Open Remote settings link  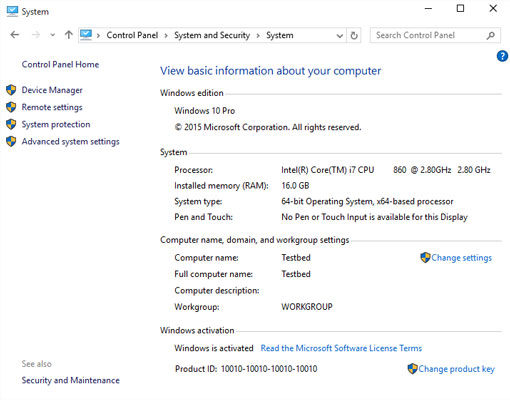(x=52, y=107)
